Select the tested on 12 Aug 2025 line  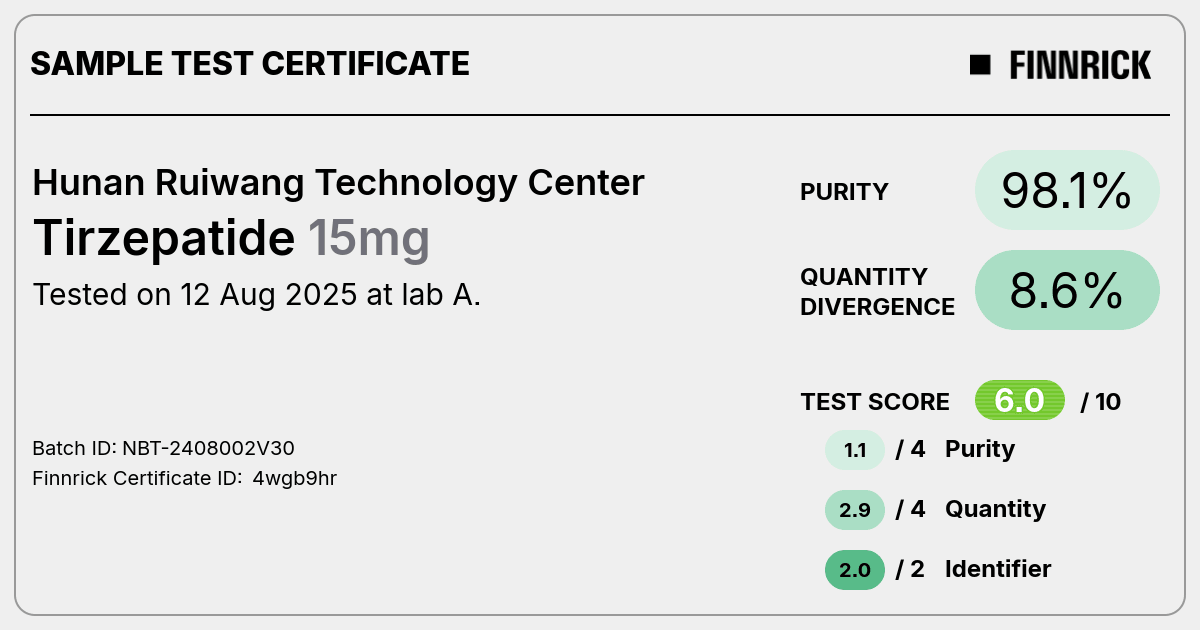(x=257, y=295)
